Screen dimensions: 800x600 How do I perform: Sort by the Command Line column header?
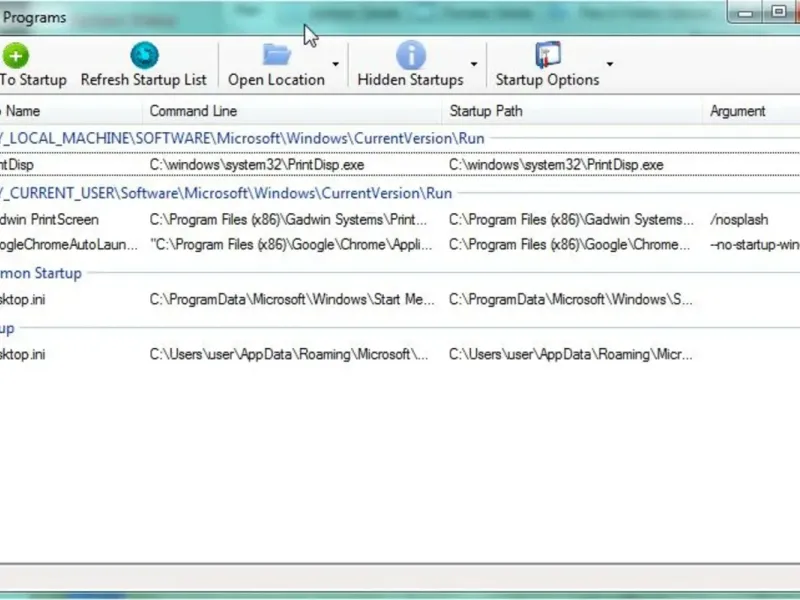tap(193, 111)
